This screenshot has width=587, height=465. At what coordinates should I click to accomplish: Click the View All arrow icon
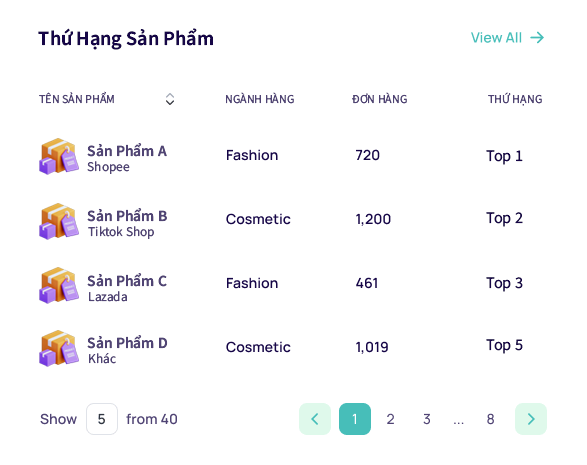(x=537, y=37)
